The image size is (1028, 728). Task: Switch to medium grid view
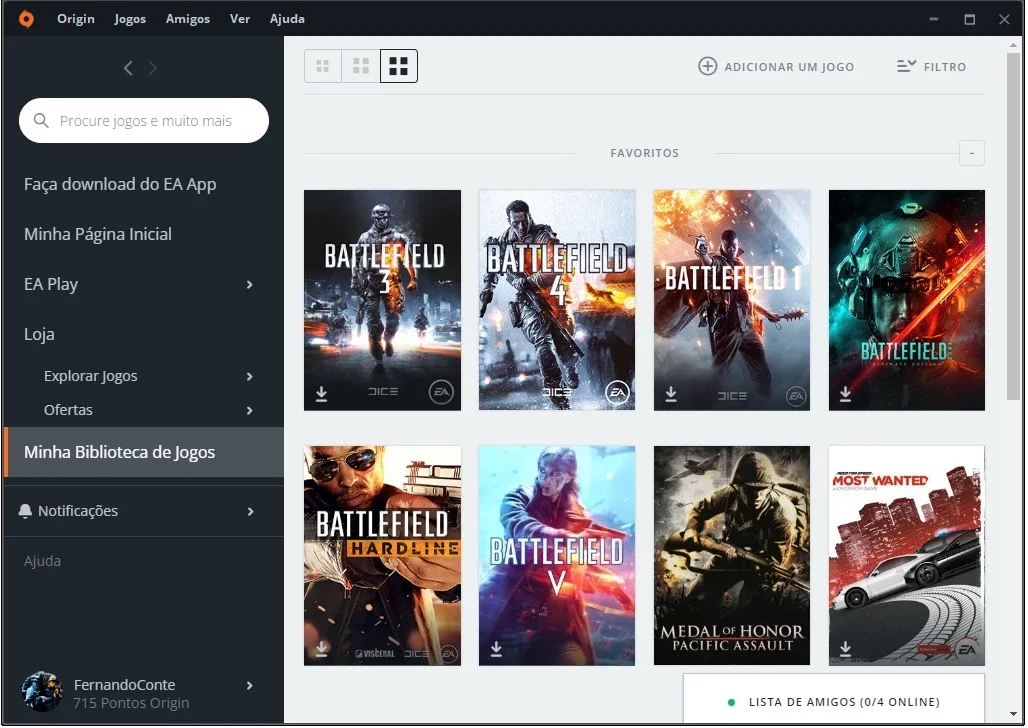click(361, 66)
